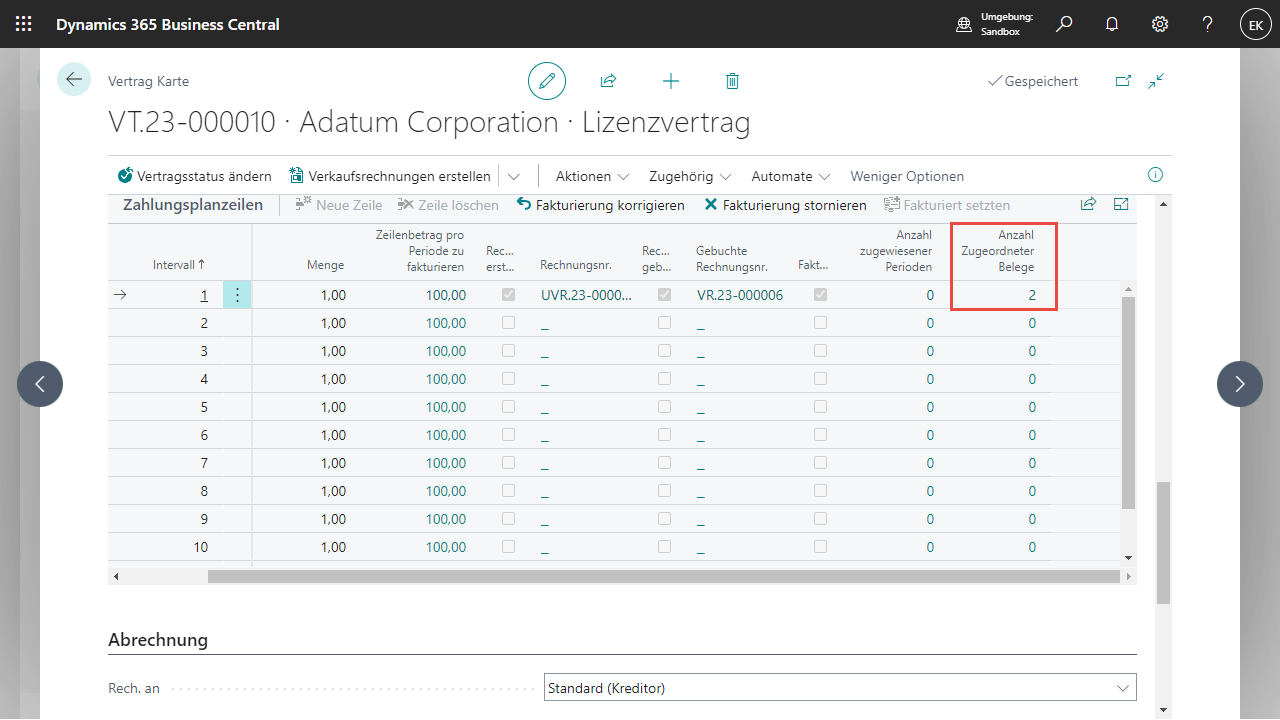Toggle the 'Rechnung gebucht' checkbox in row 5
Image resolution: width=1280 pixels, height=720 pixels.
click(665, 407)
